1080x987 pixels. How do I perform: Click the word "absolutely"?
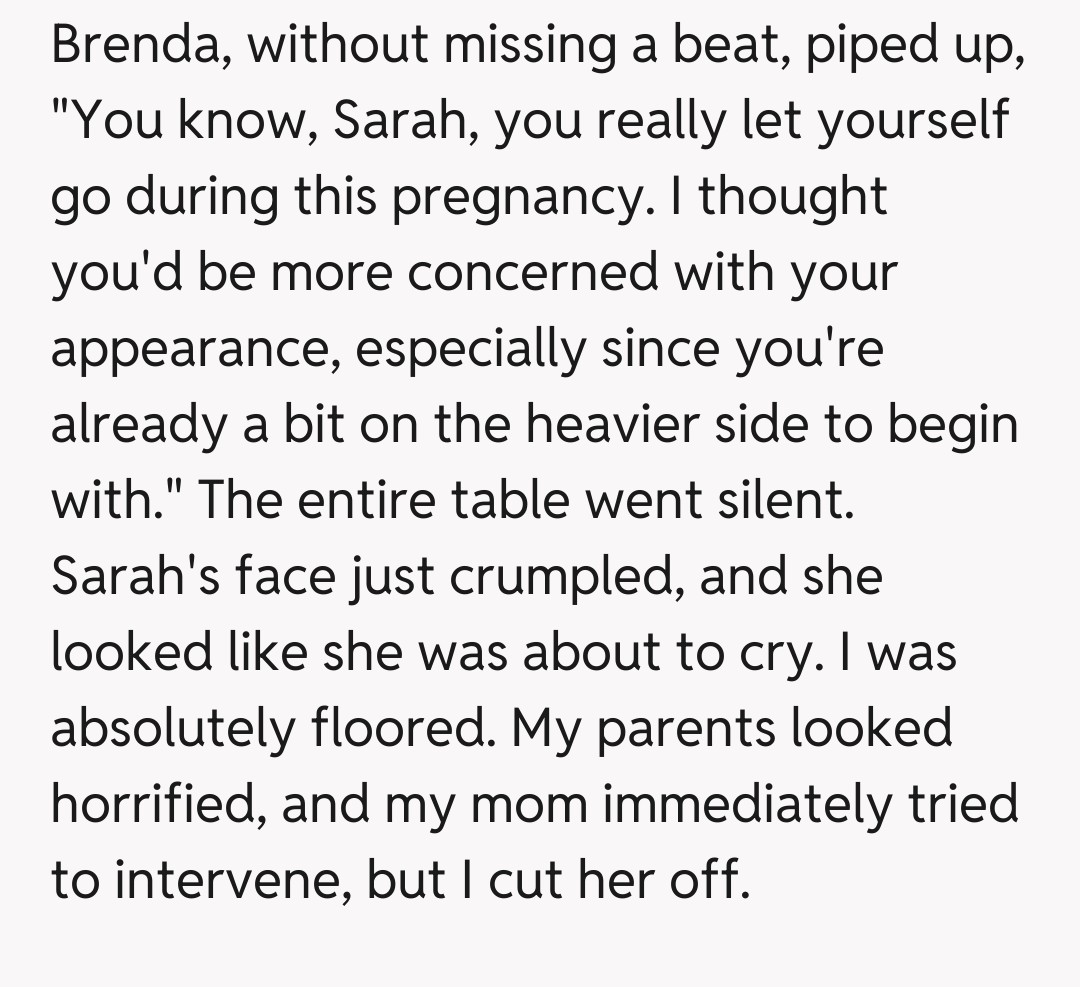170,728
